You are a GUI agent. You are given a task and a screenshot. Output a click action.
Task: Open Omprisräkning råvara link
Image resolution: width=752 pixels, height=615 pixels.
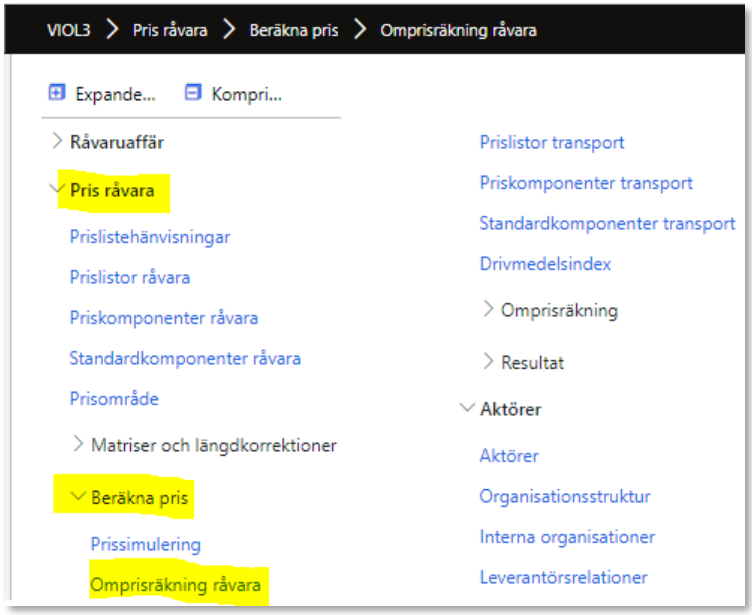coord(176,585)
